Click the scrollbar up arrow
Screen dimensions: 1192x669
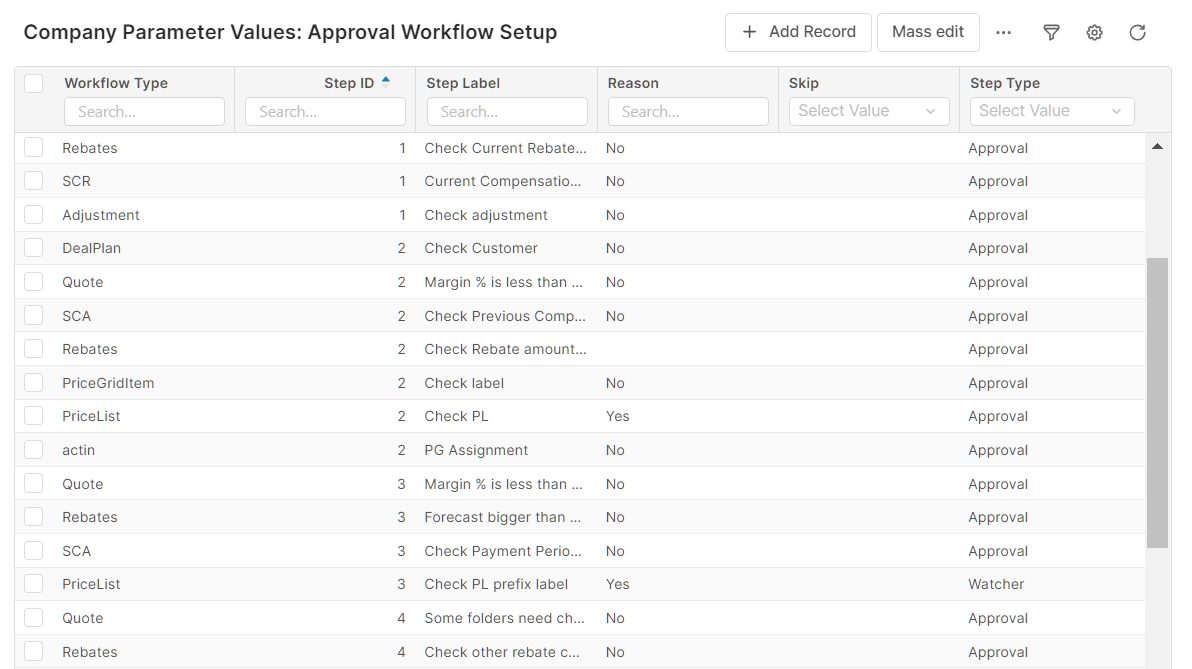[x=1157, y=147]
